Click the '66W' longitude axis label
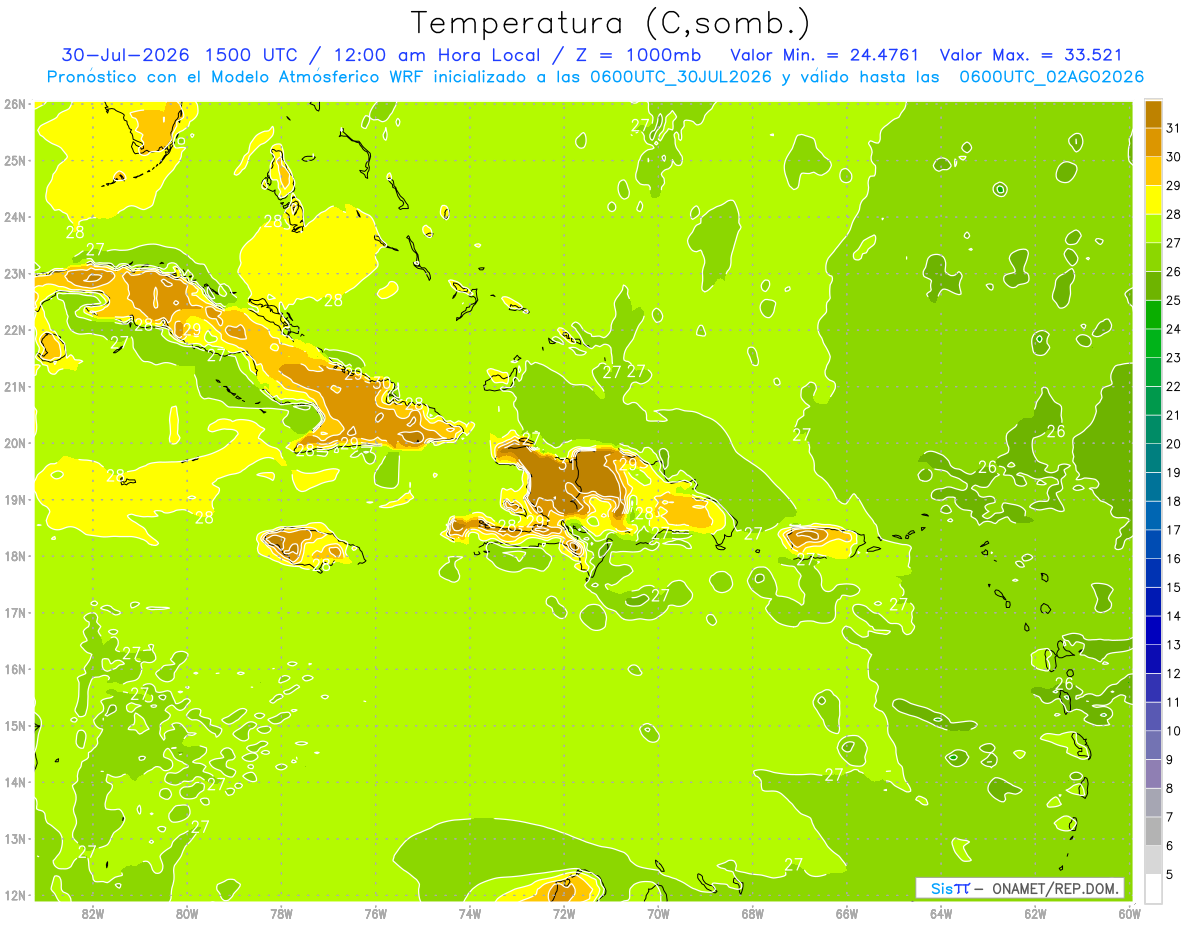Viewport: 1200px width, 927px height. tap(846, 913)
